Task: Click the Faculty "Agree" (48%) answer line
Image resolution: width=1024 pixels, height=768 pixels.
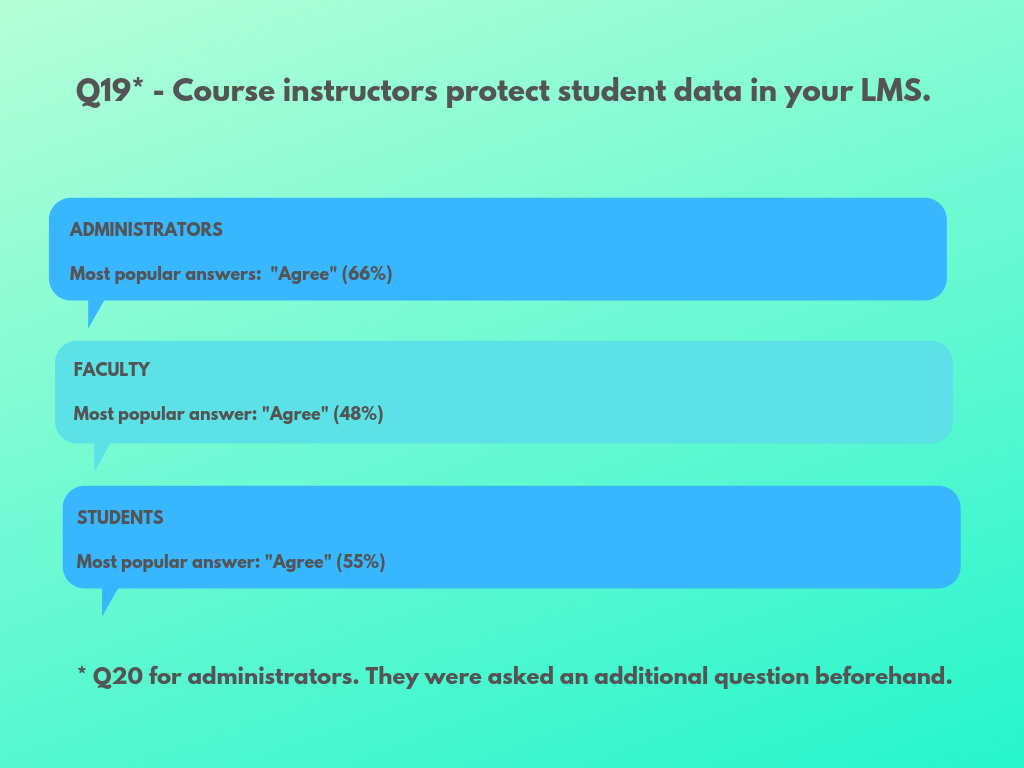Action: [x=228, y=414]
